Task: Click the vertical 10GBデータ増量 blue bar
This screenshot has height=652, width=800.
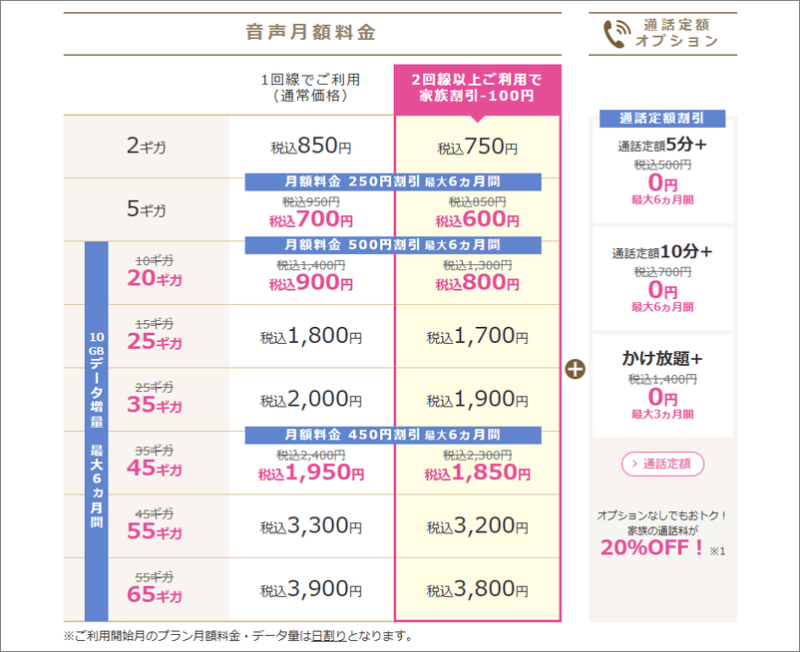Action: (x=96, y=430)
